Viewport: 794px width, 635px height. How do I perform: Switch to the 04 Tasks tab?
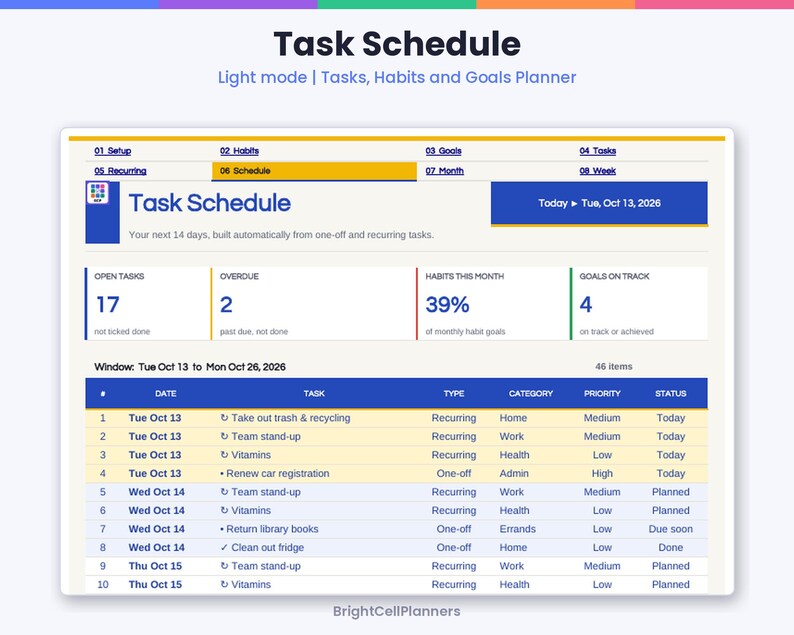(598, 151)
